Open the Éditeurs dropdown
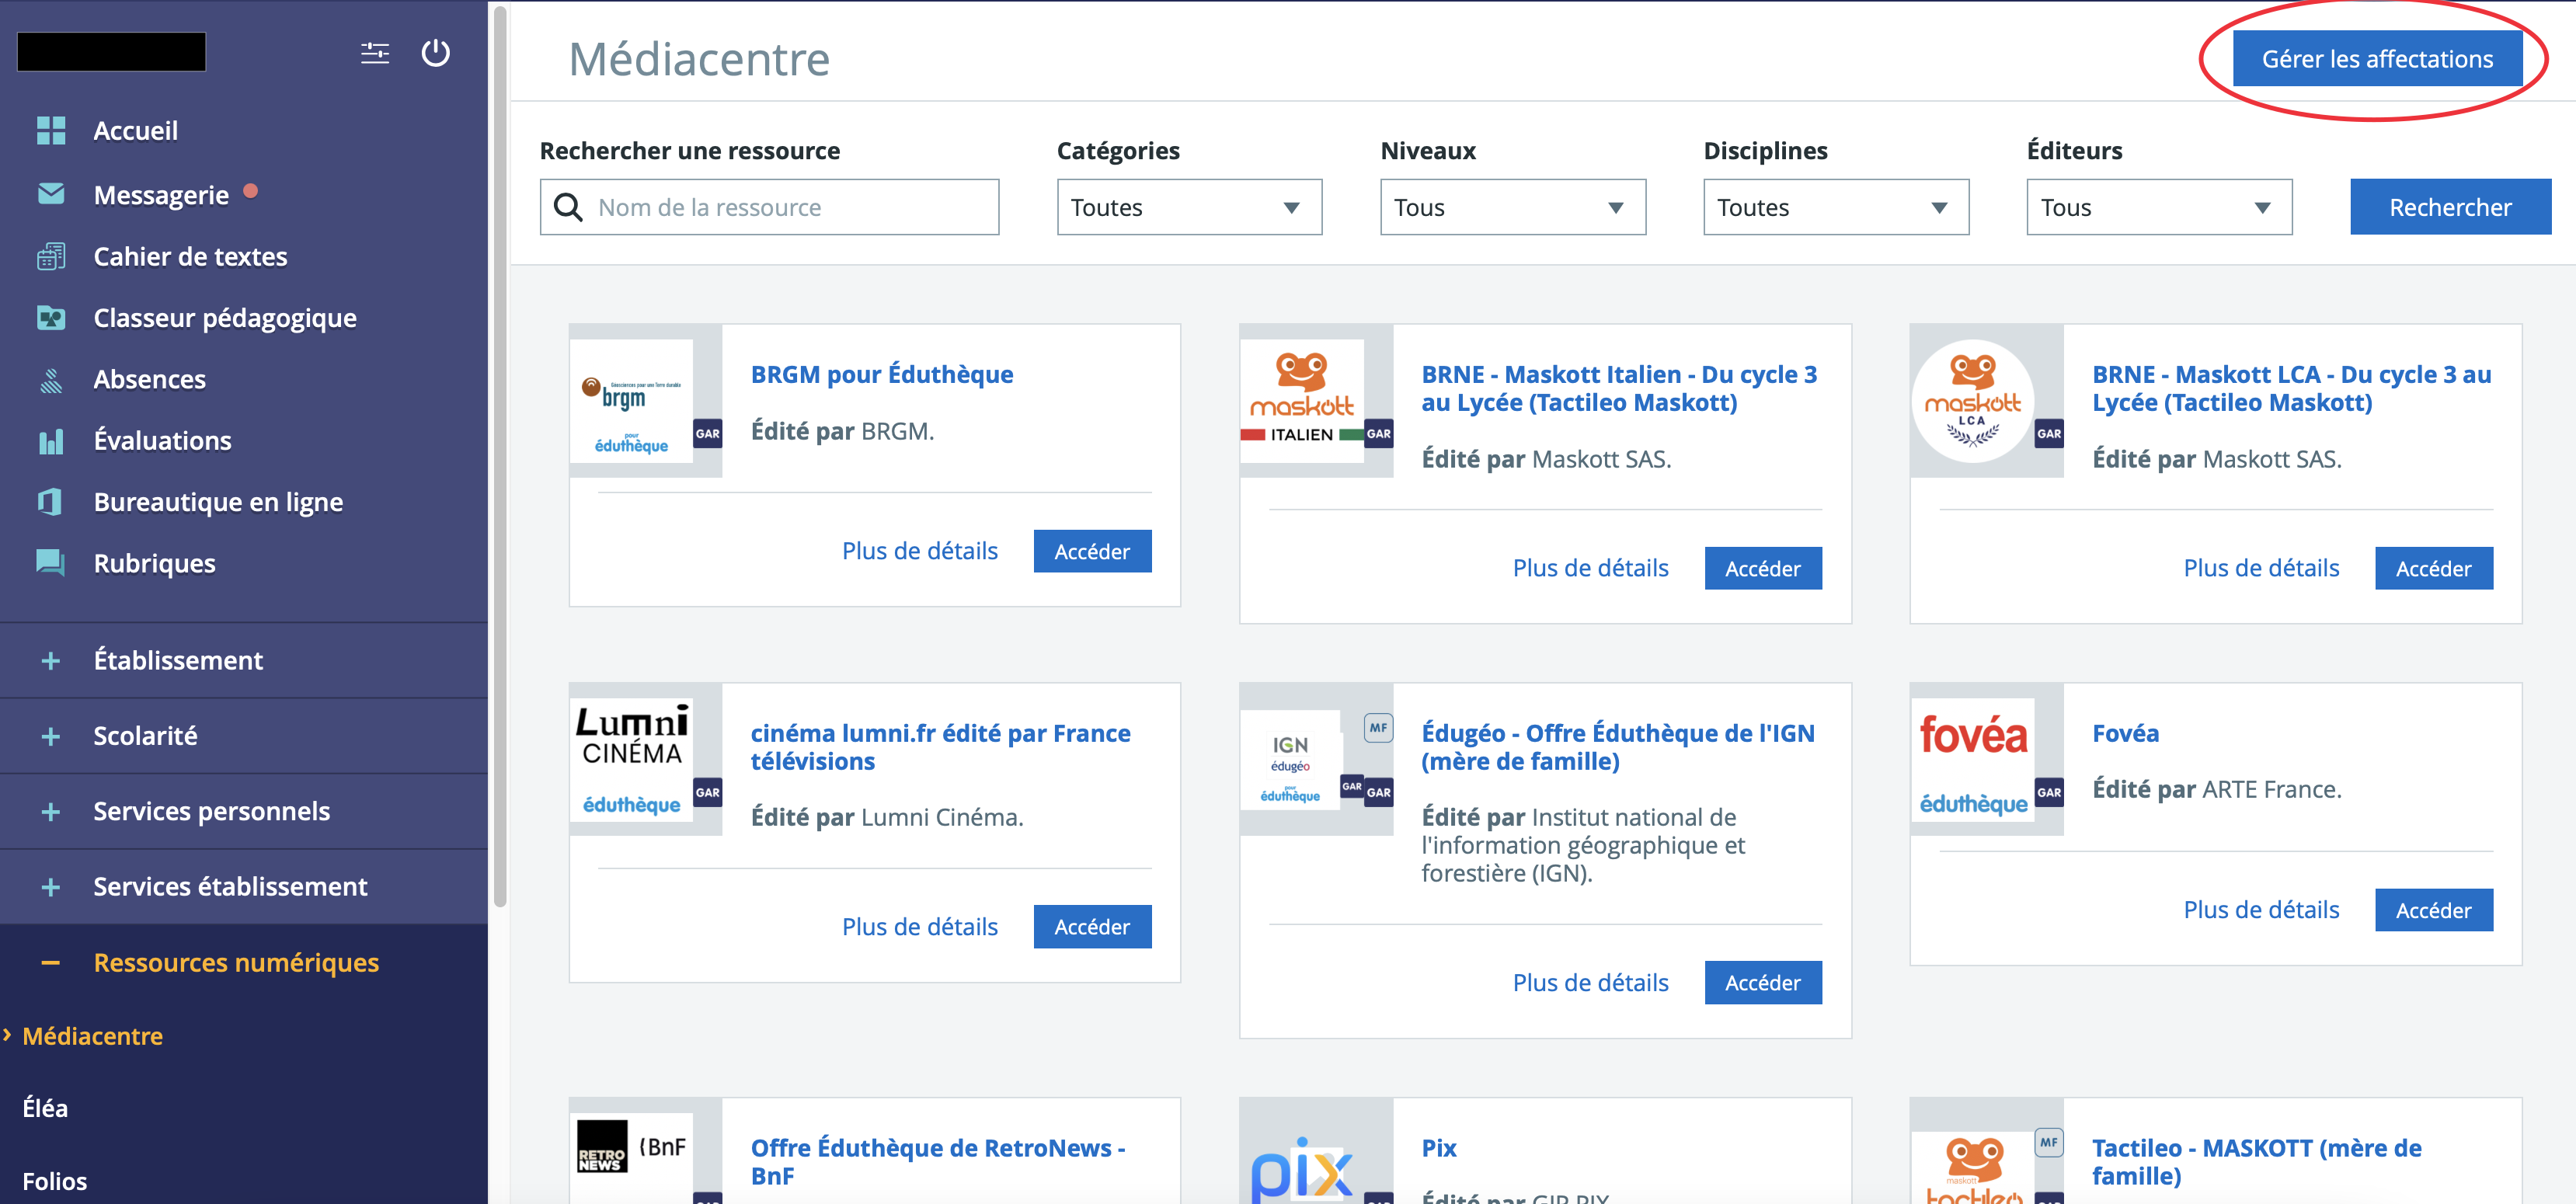Screen dimensions: 2576x1204 point(2158,207)
